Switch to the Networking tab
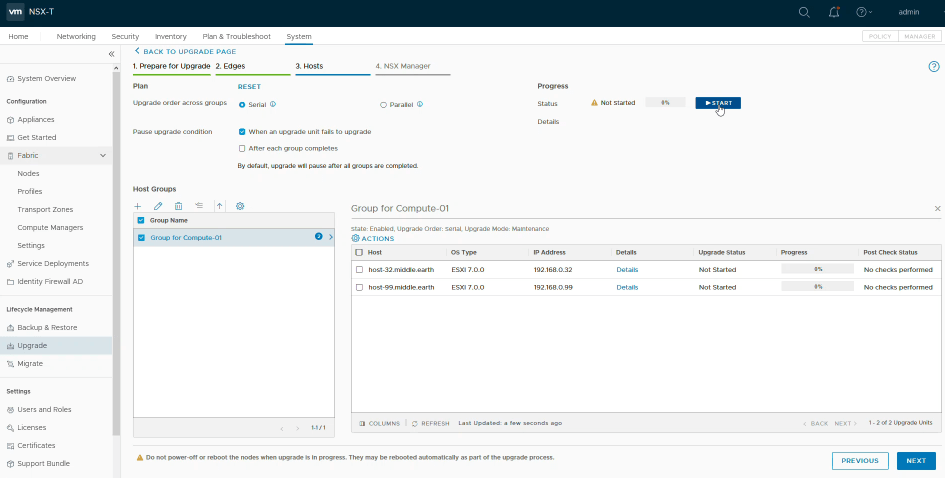945x478 pixels. point(76,37)
